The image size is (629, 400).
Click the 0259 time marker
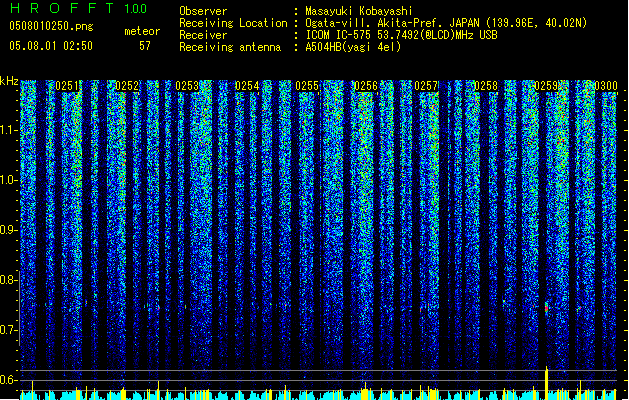click(546, 86)
